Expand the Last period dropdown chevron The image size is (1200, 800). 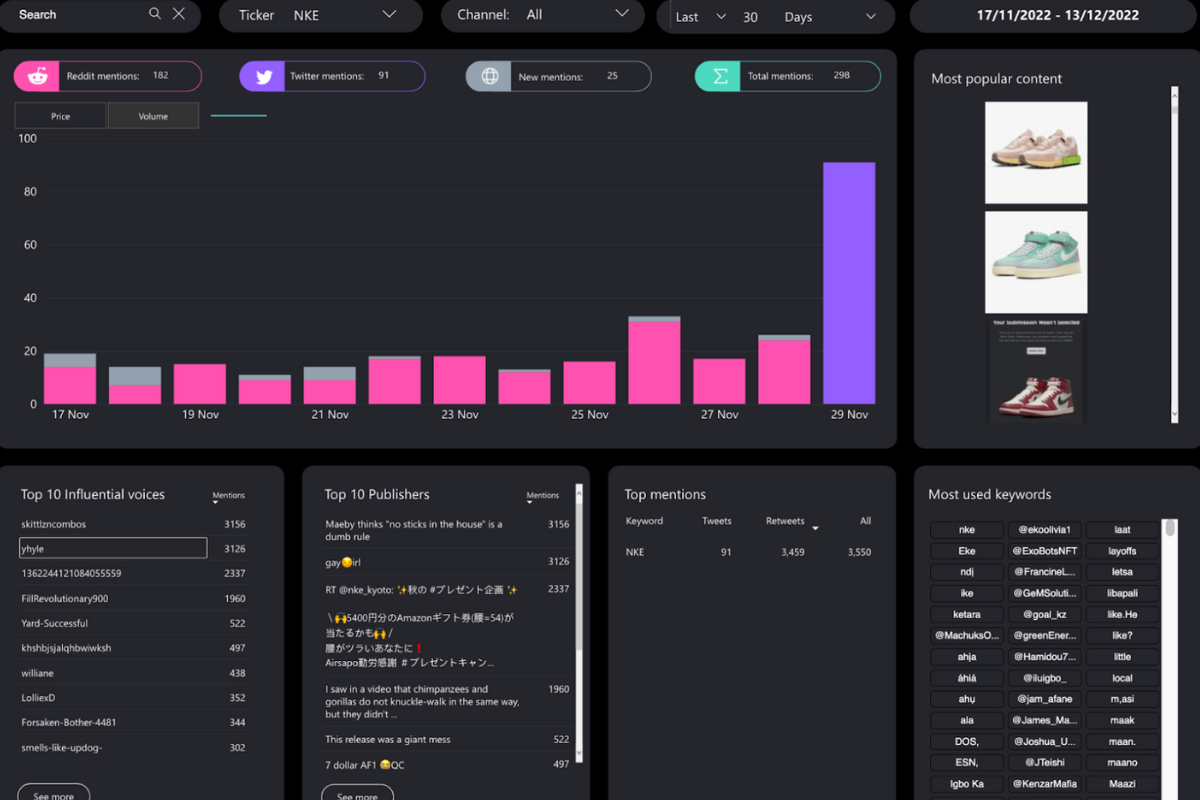(x=721, y=17)
